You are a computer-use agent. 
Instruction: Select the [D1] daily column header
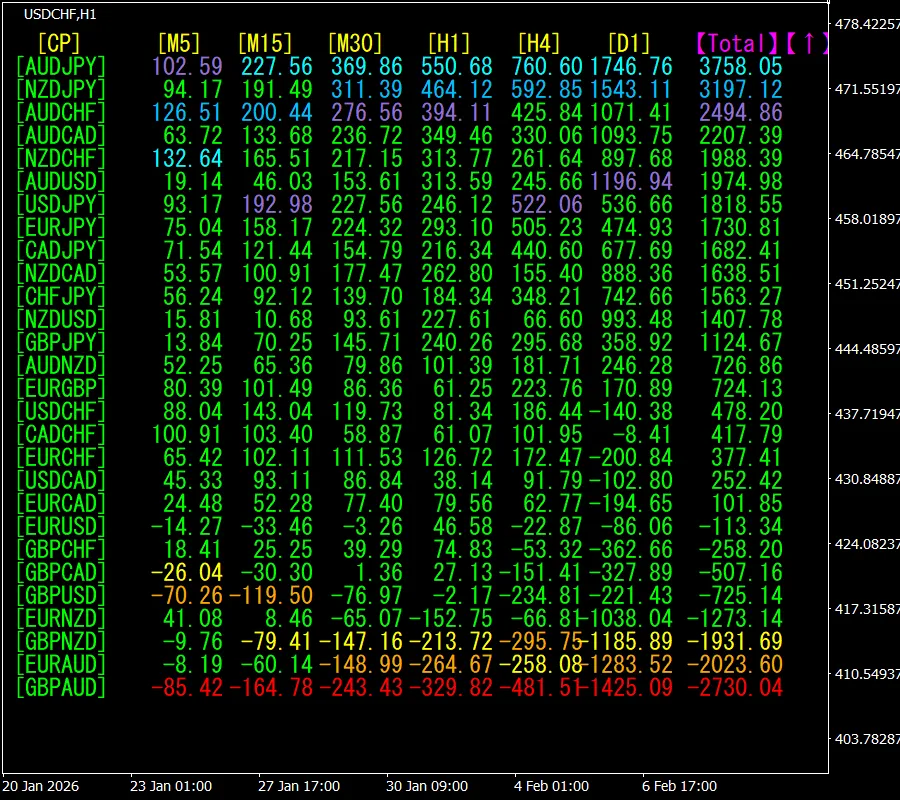coord(629,43)
